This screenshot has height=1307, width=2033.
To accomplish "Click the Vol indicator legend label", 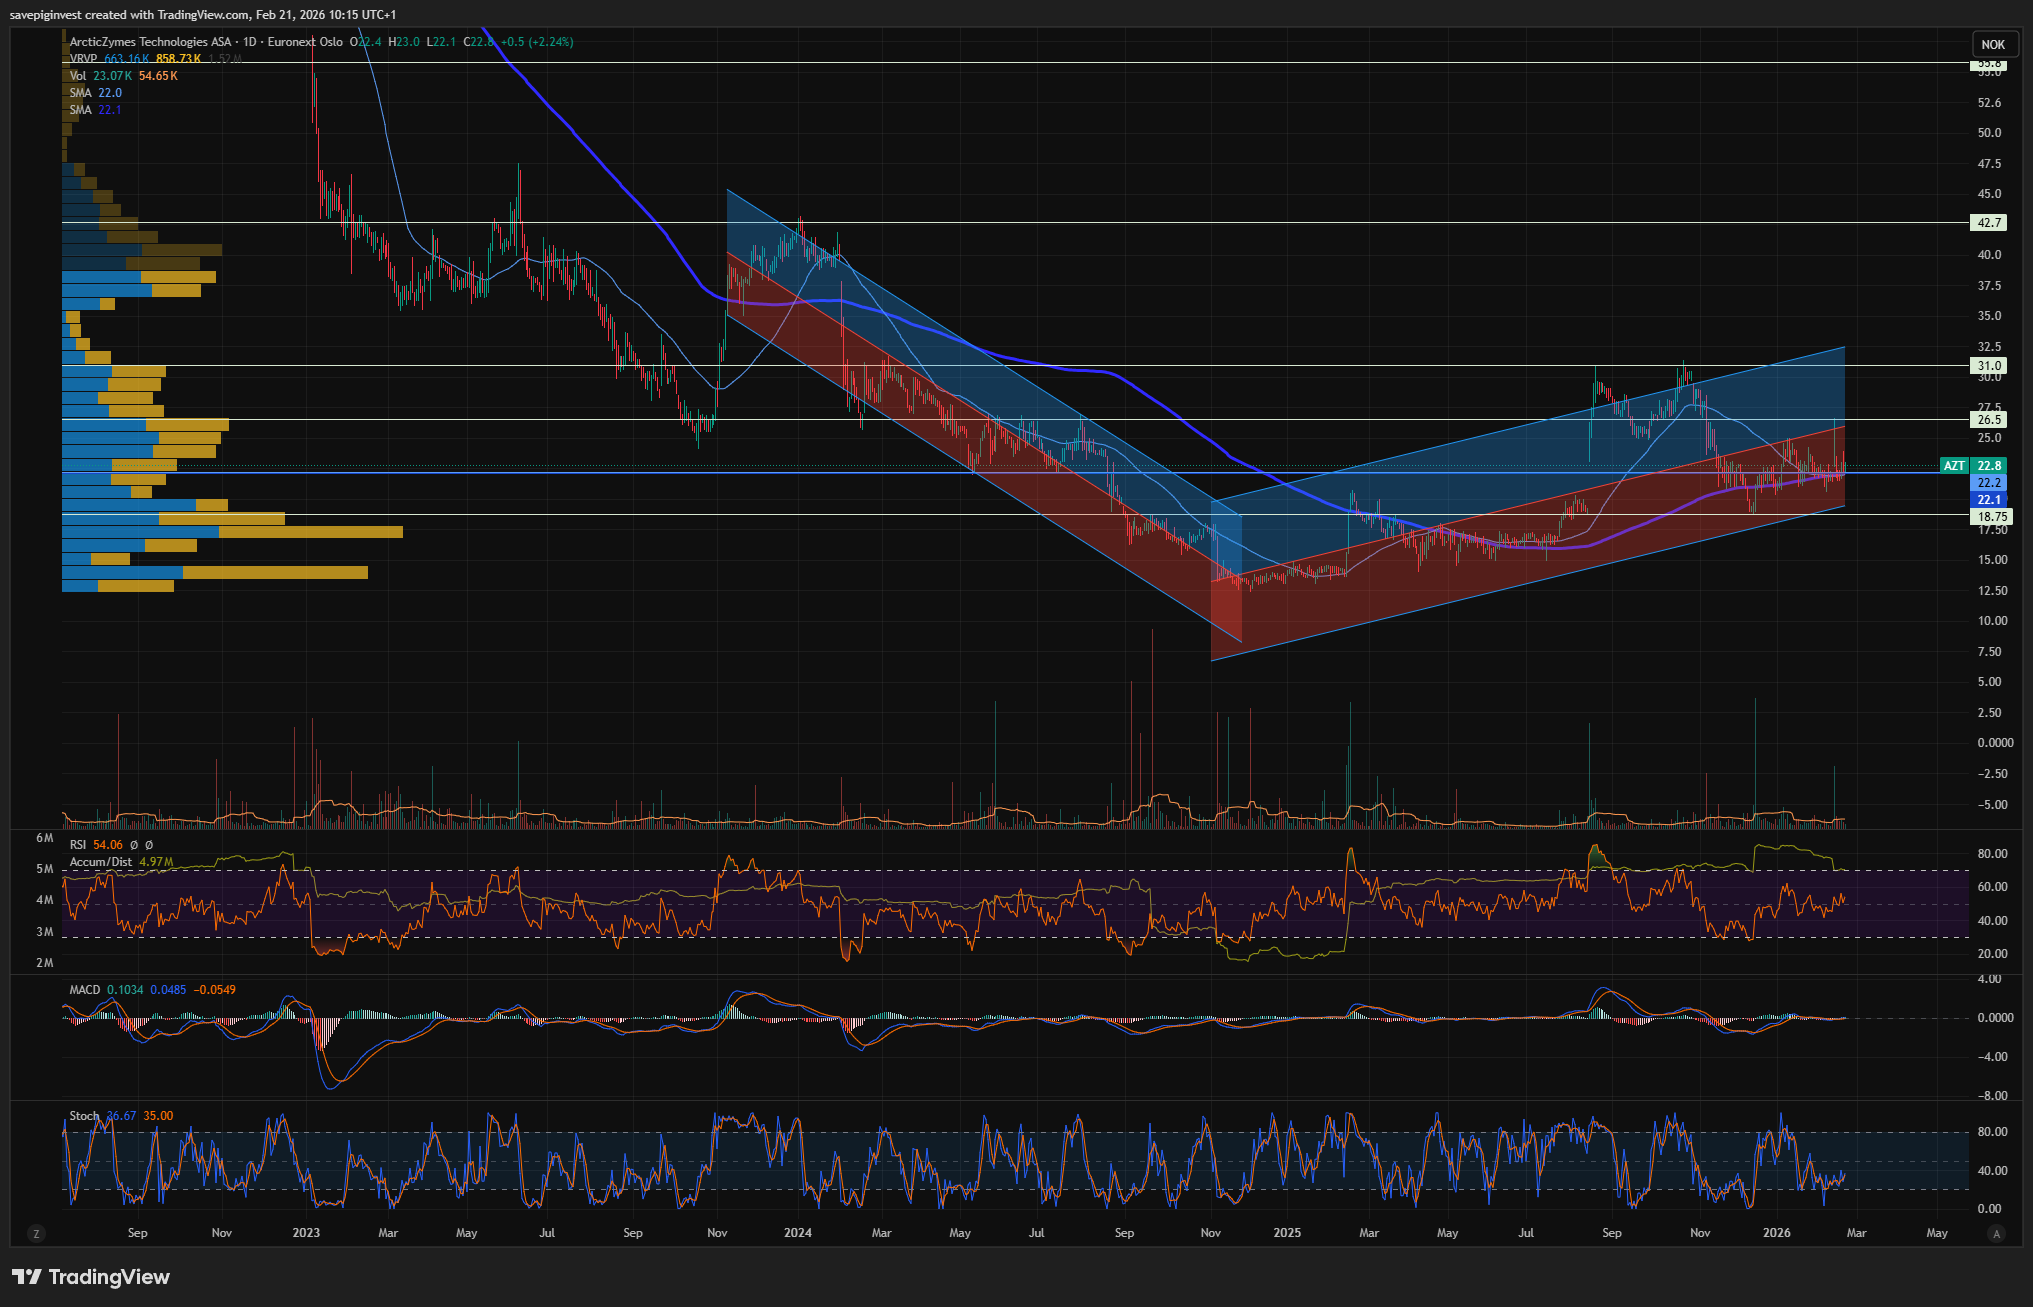I will [x=78, y=76].
